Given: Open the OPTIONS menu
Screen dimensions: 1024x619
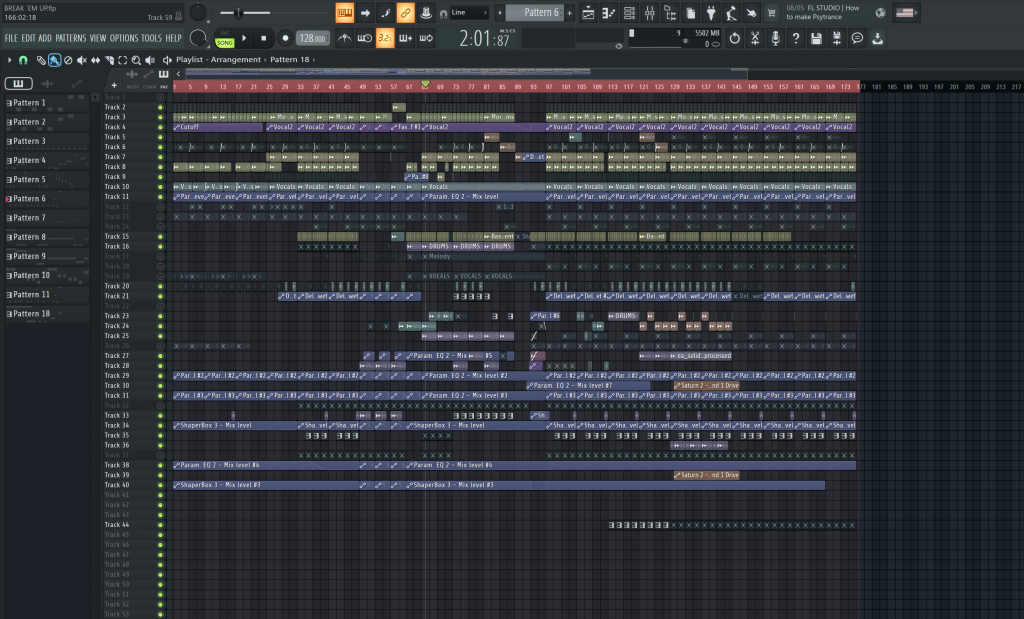Looking at the screenshot, I should [124, 38].
